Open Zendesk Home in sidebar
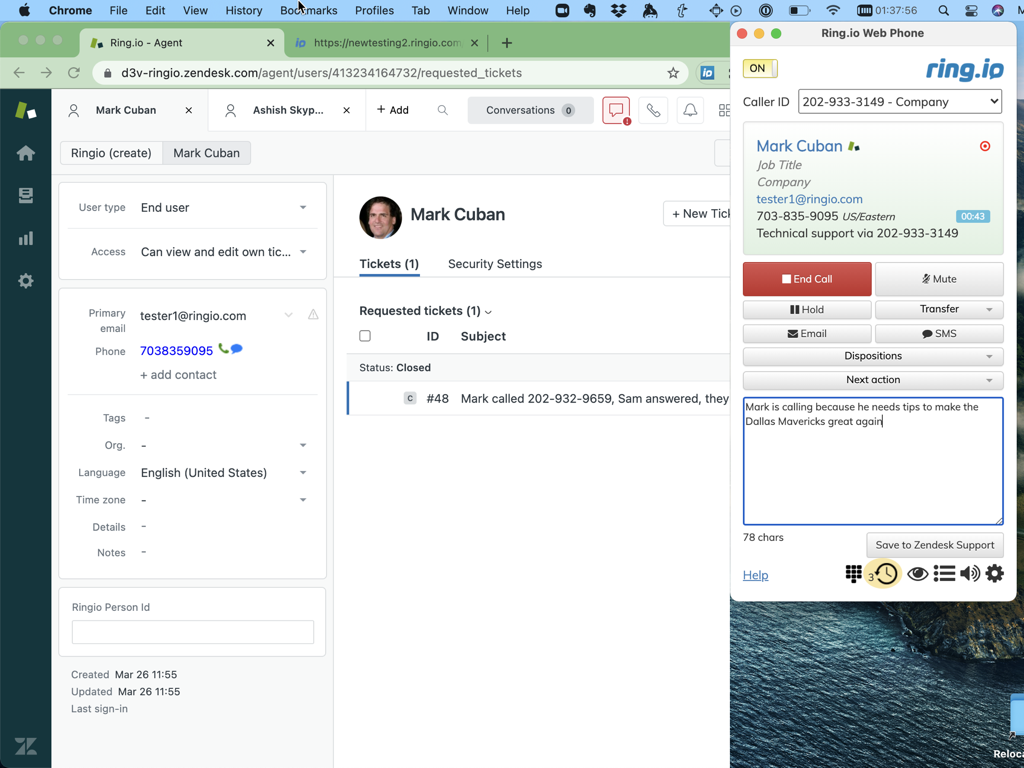The image size is (1024, 768). [x=26, y=153]
